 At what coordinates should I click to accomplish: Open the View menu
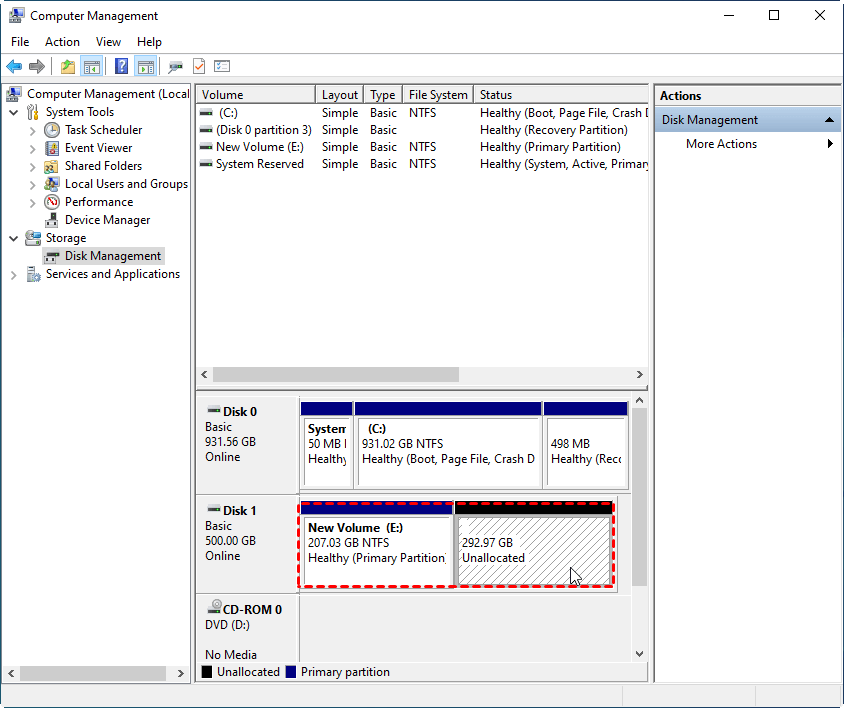pos(108,42)
